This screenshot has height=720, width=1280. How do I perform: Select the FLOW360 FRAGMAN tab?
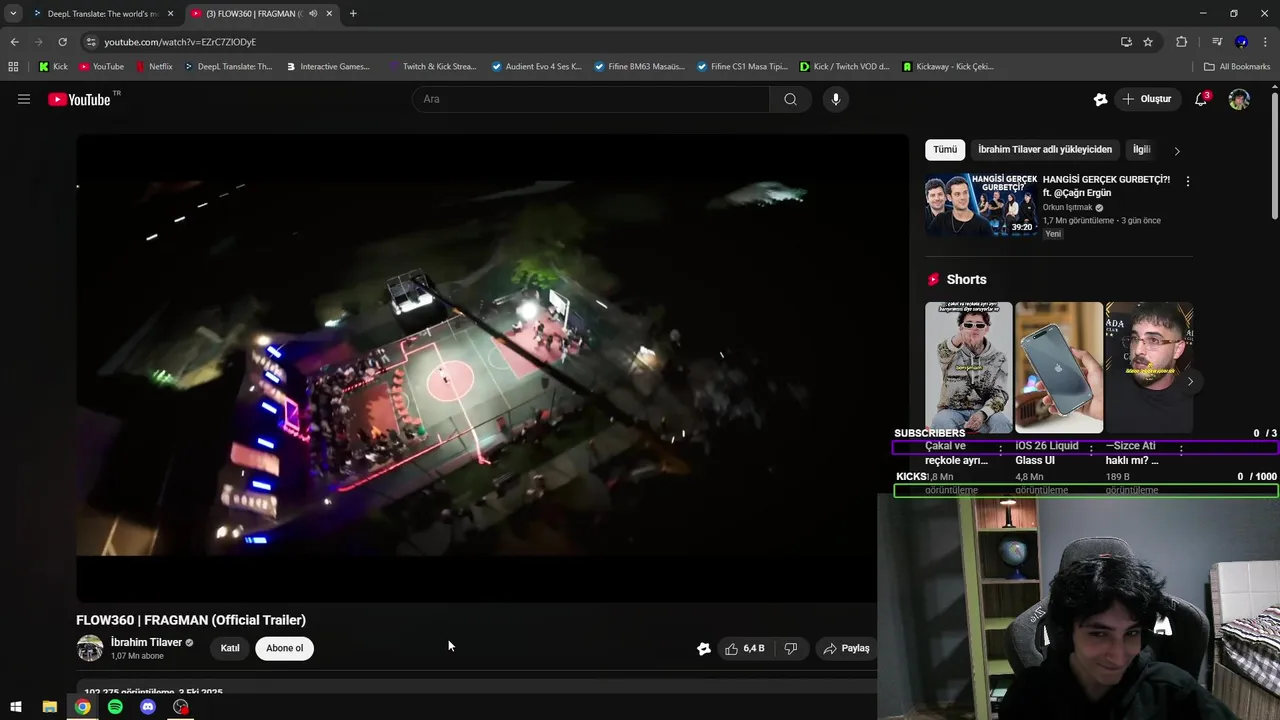pyautogui.click(x=262, y=14)
